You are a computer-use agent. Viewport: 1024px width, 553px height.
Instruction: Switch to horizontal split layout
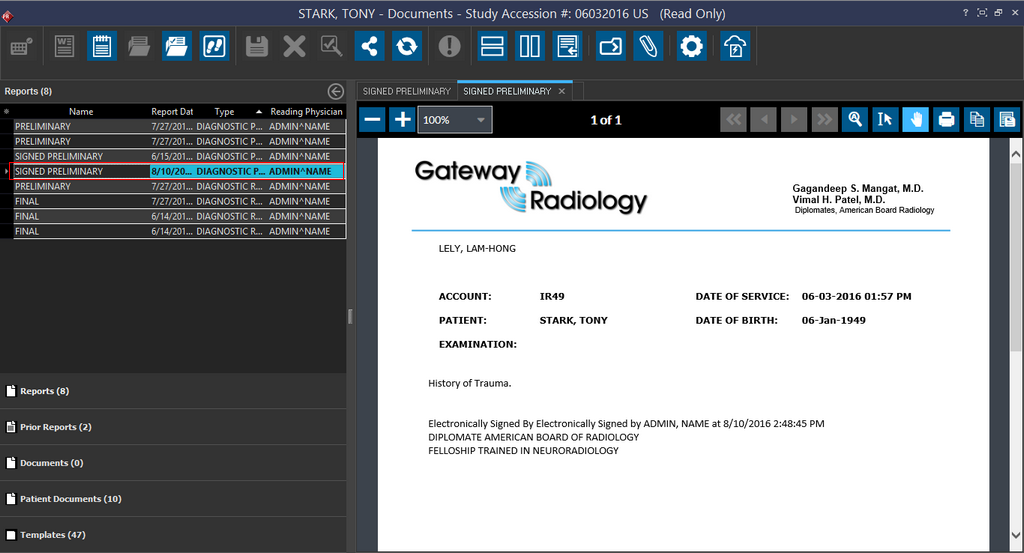(x=492, y=46)
